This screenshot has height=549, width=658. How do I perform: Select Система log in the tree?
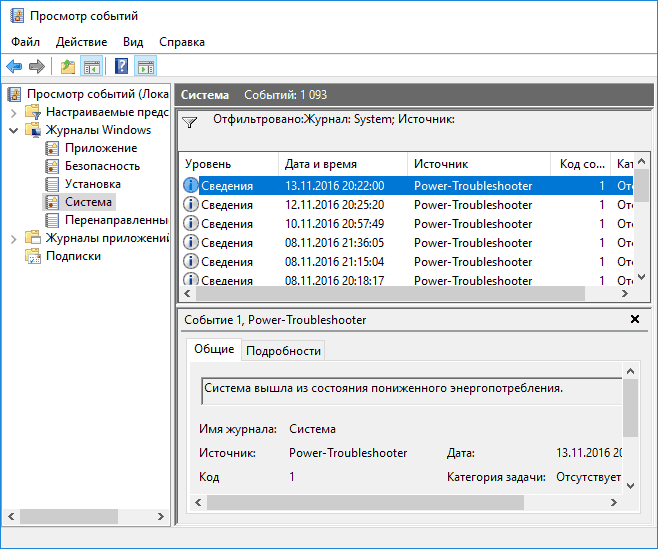[88, 202]
